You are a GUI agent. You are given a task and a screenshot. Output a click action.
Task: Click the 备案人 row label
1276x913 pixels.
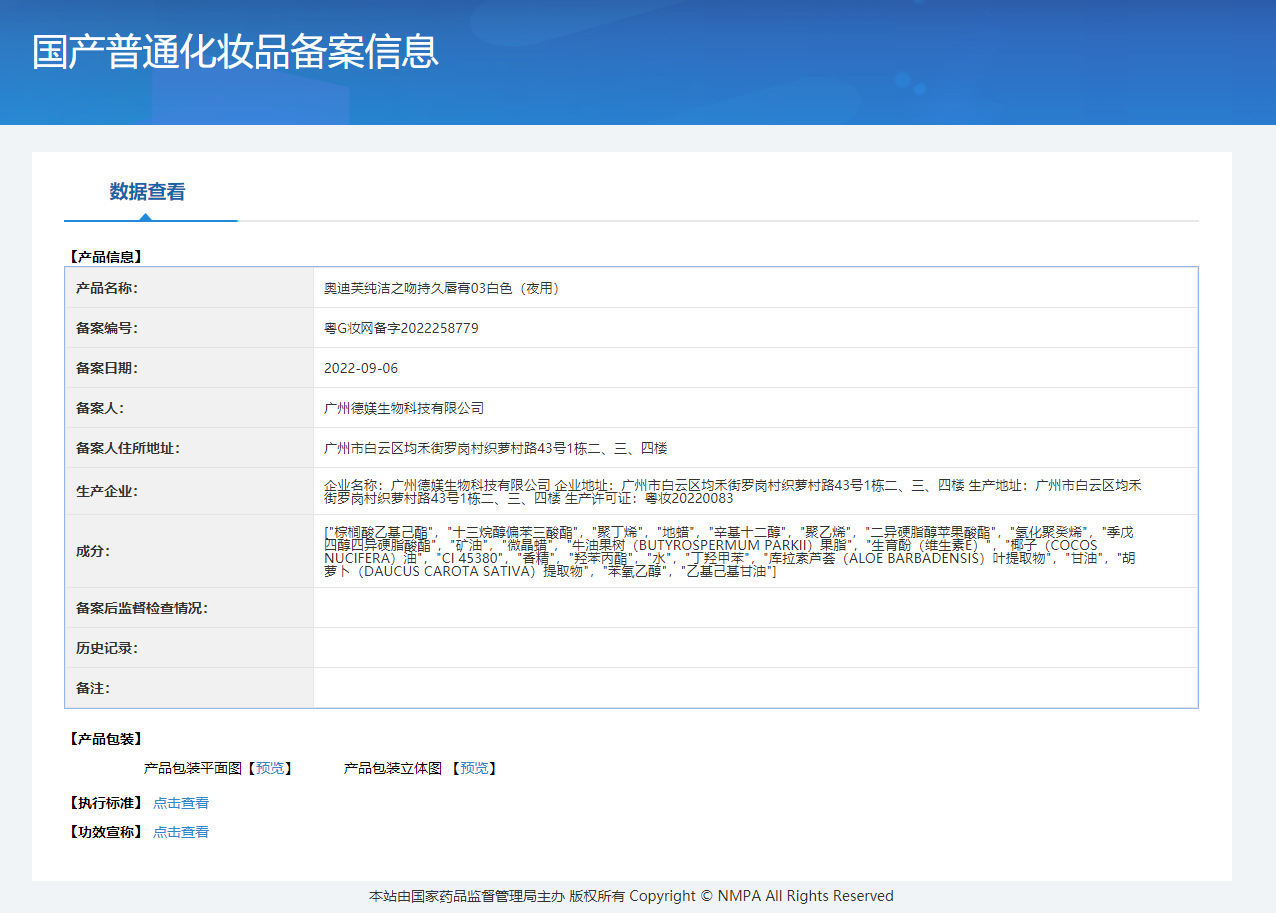100,408
